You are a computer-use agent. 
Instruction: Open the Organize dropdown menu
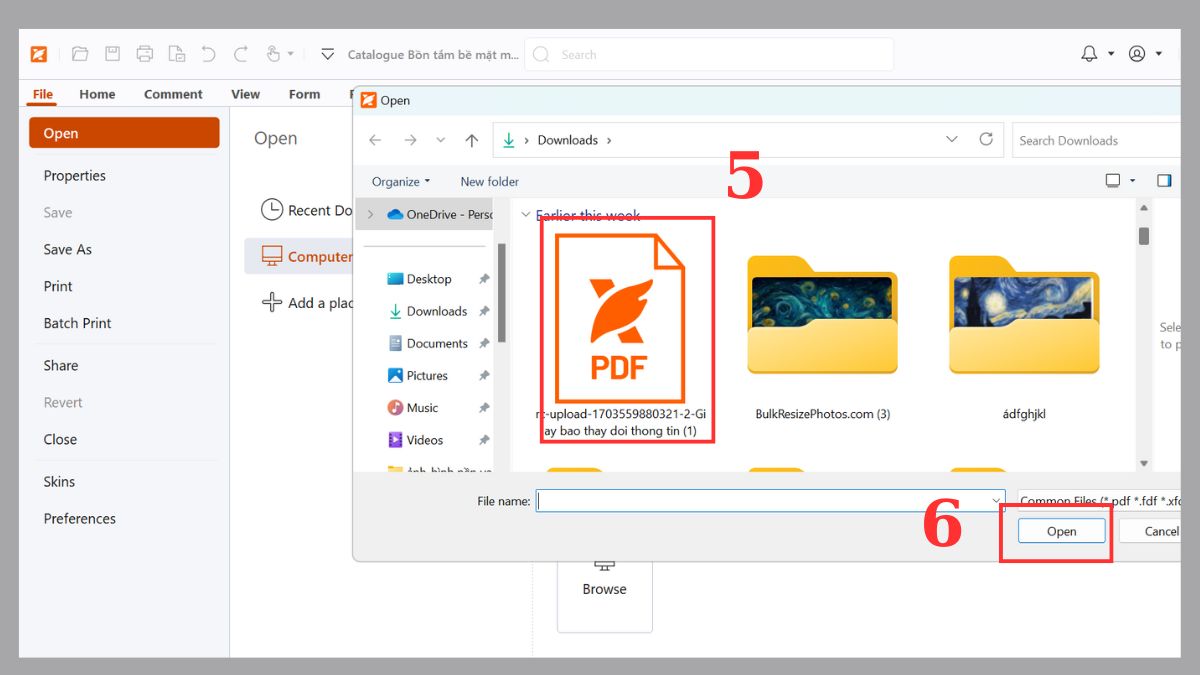tap(400, 181)
